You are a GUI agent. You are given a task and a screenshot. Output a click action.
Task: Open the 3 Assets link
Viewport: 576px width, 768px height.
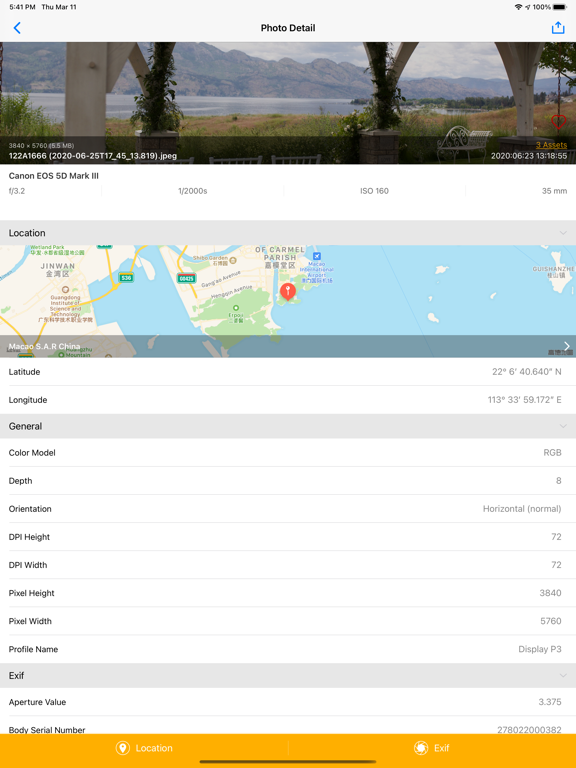pos(551,145)
